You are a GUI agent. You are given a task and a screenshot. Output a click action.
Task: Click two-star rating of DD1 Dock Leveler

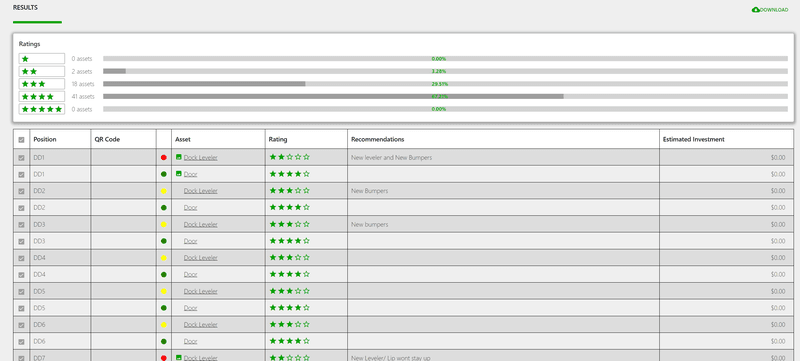pyautogui.click(x=289, y=157)
